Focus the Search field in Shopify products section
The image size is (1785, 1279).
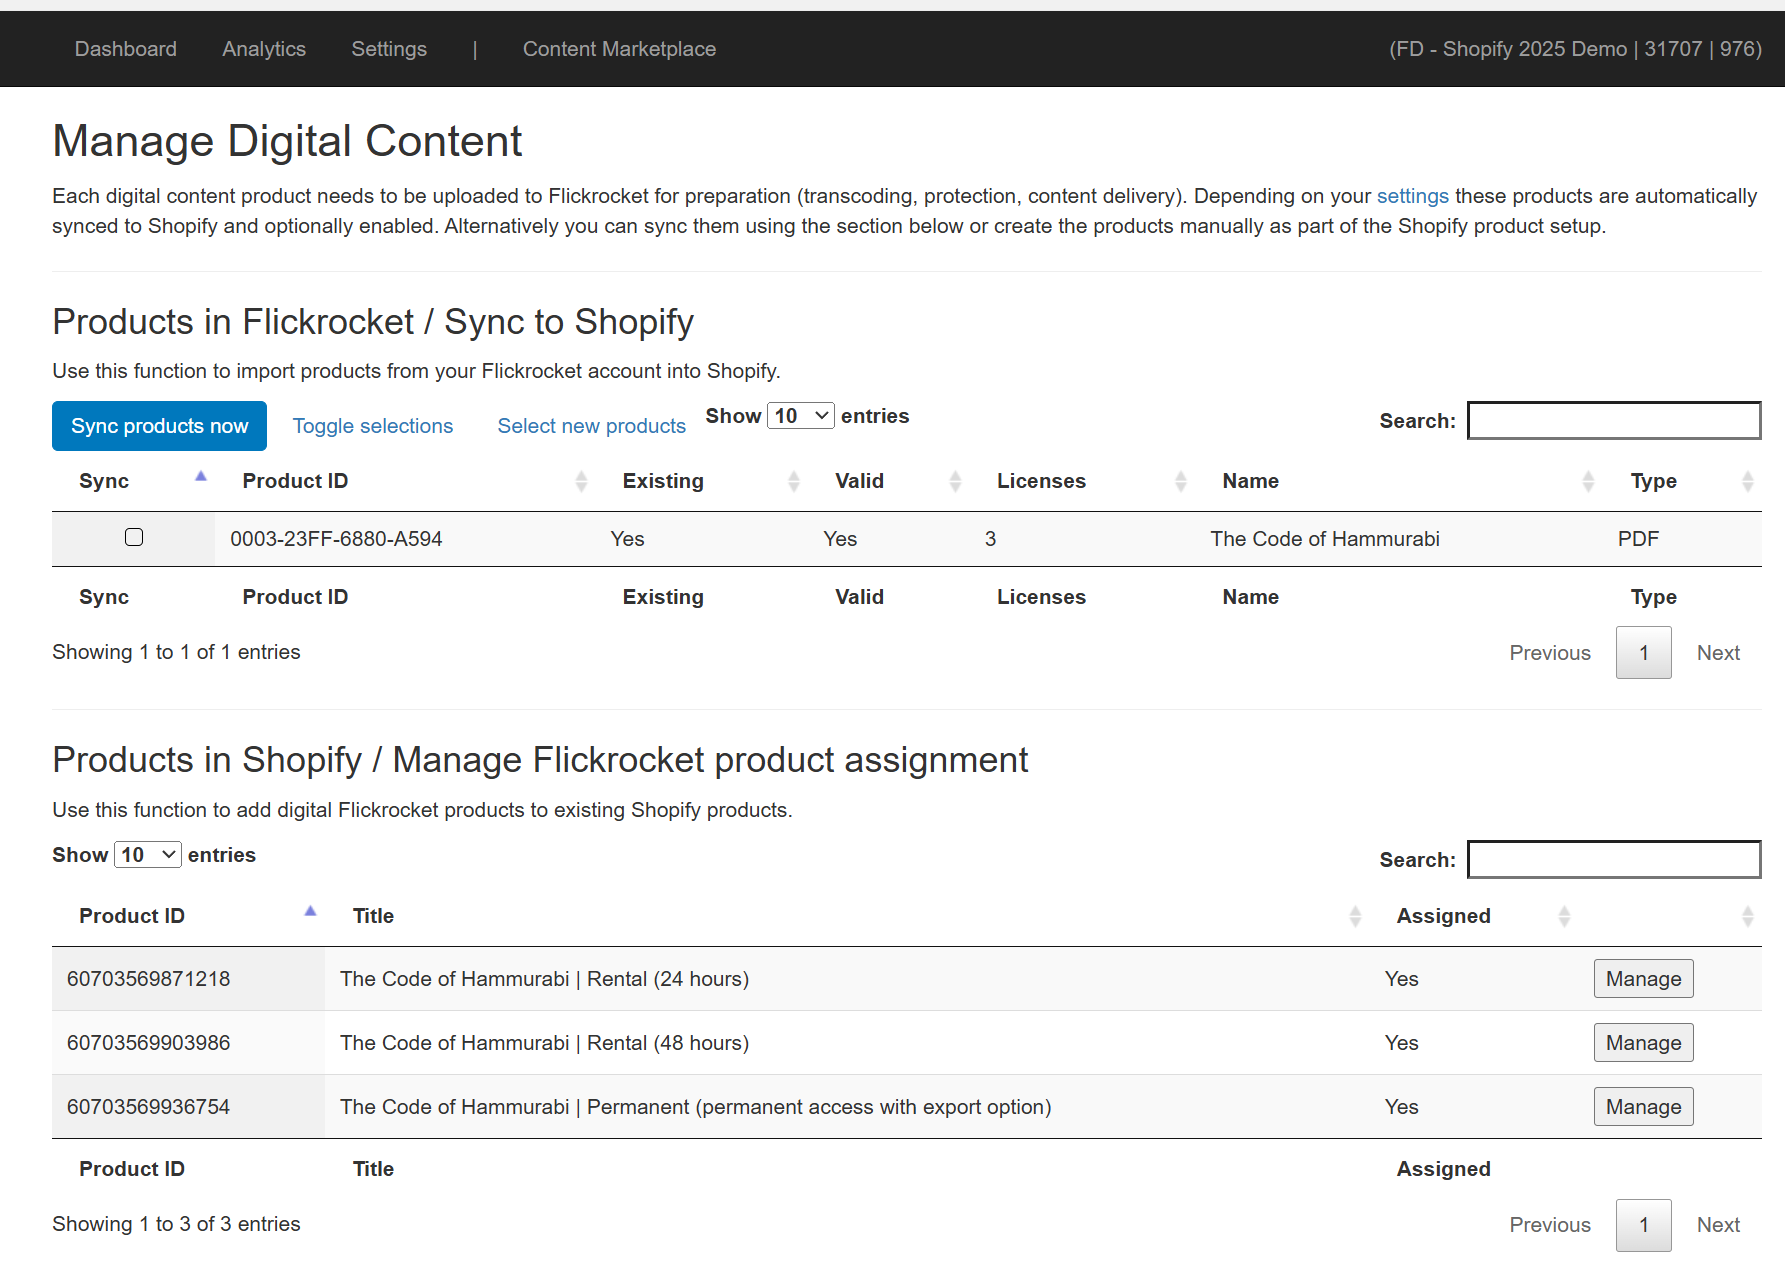point(1613,860)
